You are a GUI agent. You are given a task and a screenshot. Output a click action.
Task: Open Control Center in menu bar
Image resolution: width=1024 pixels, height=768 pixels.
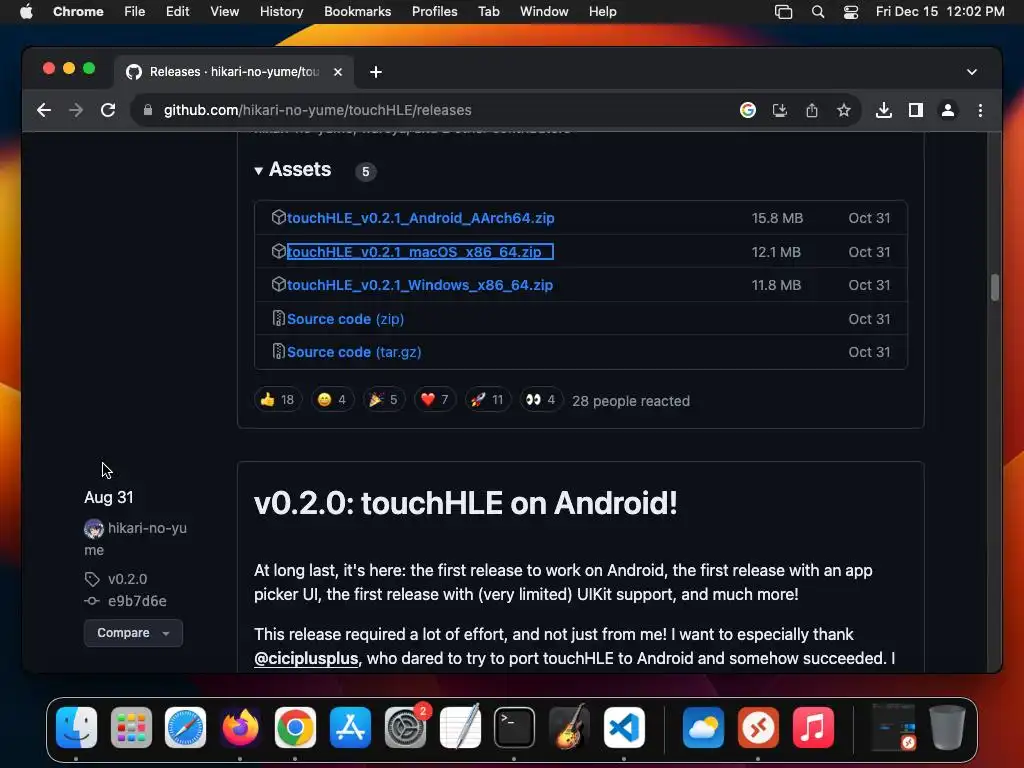tap(851, 12)
